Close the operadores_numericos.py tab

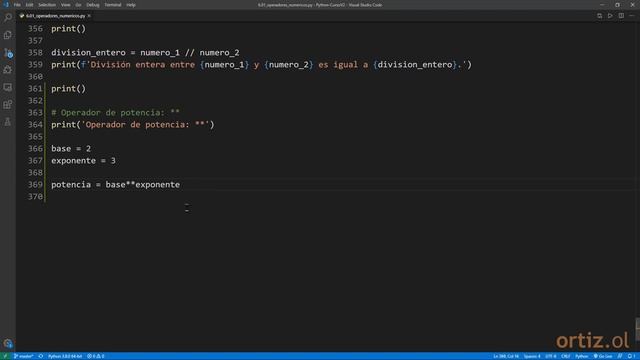pos(89,16)
